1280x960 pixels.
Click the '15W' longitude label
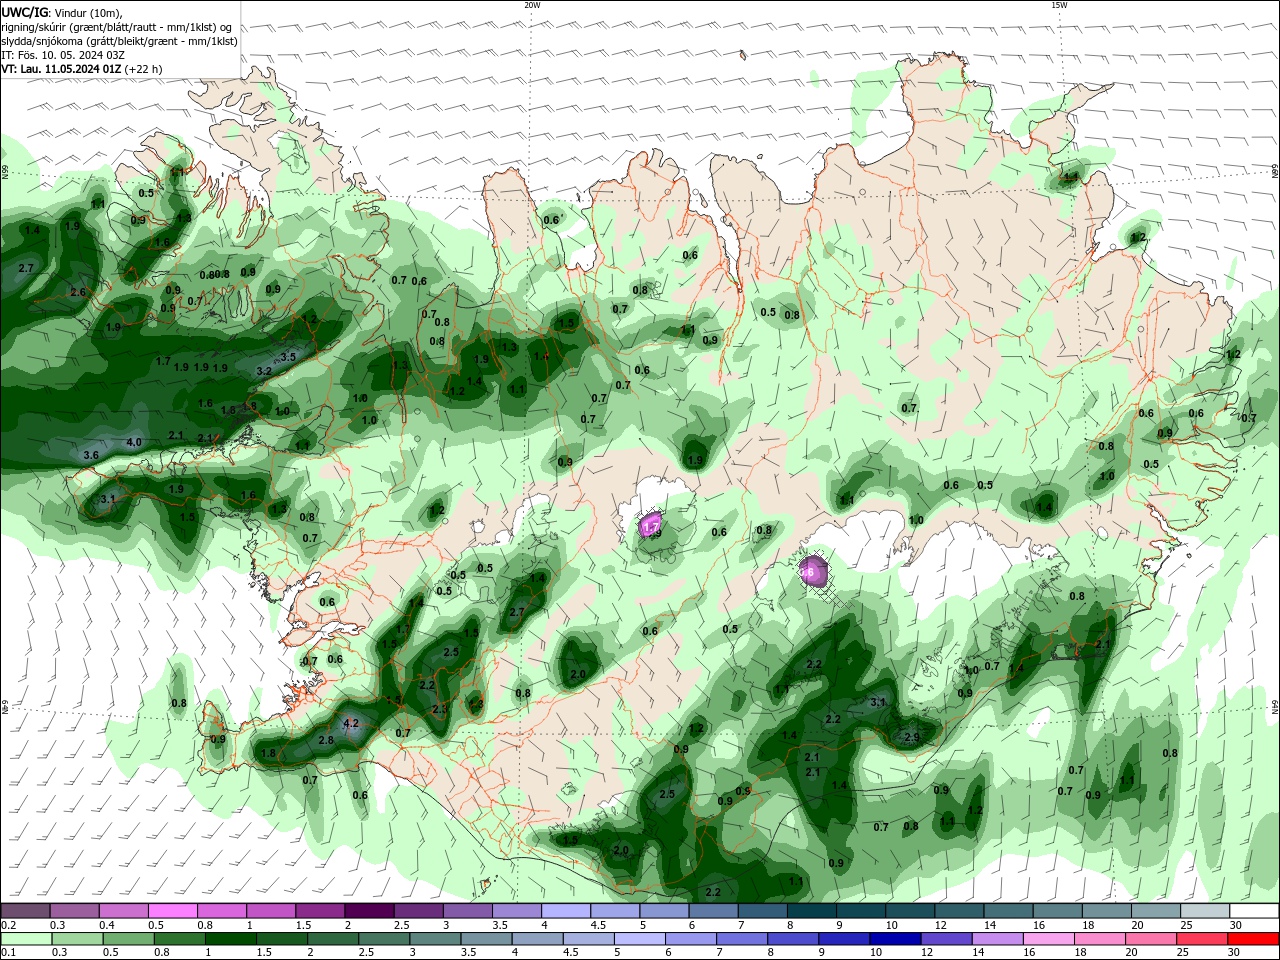point(1059,5)
